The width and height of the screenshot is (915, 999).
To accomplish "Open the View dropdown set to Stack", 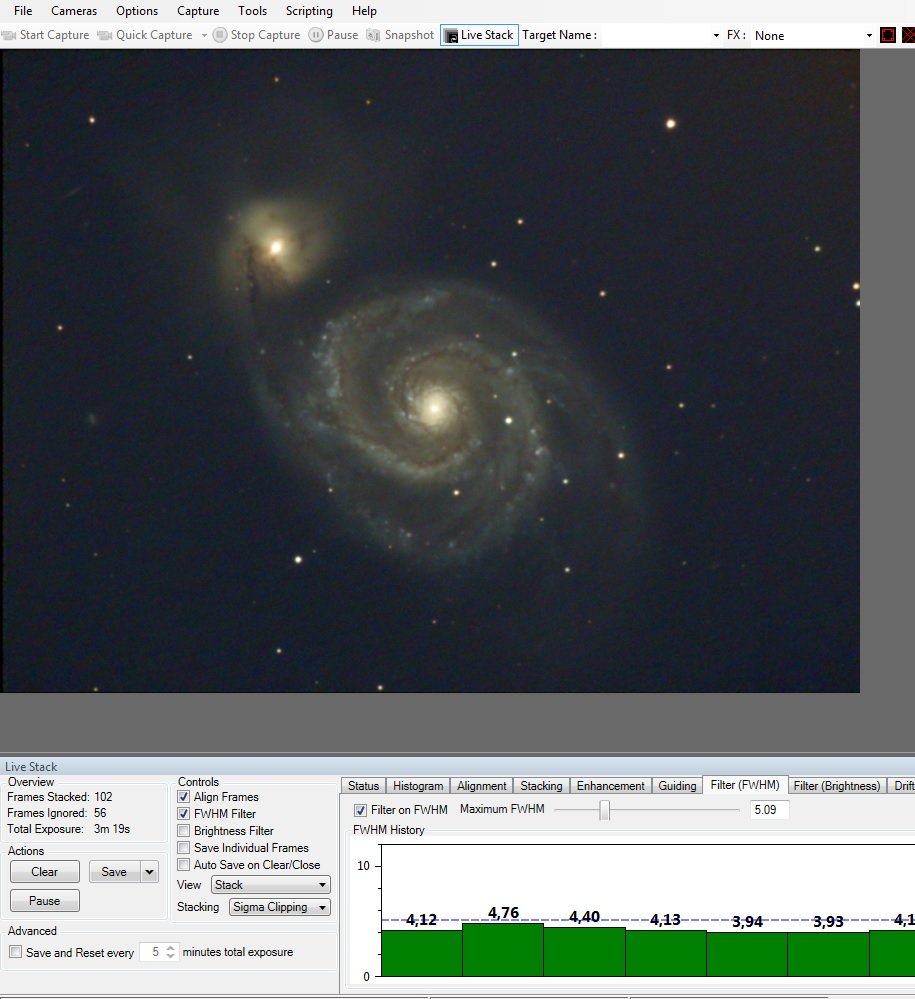I will (x=271, y=885).
